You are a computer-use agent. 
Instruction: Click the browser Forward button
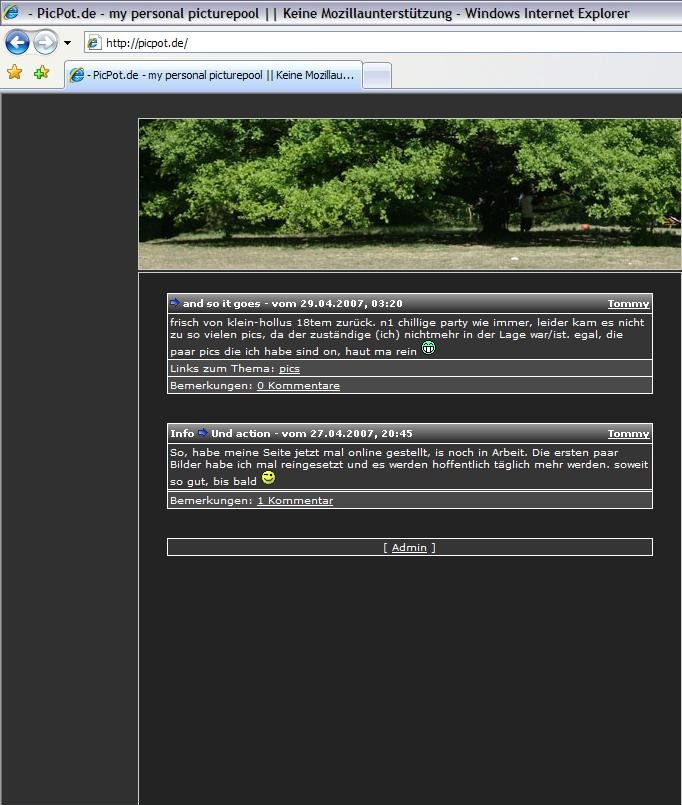(x=45, y=43)
